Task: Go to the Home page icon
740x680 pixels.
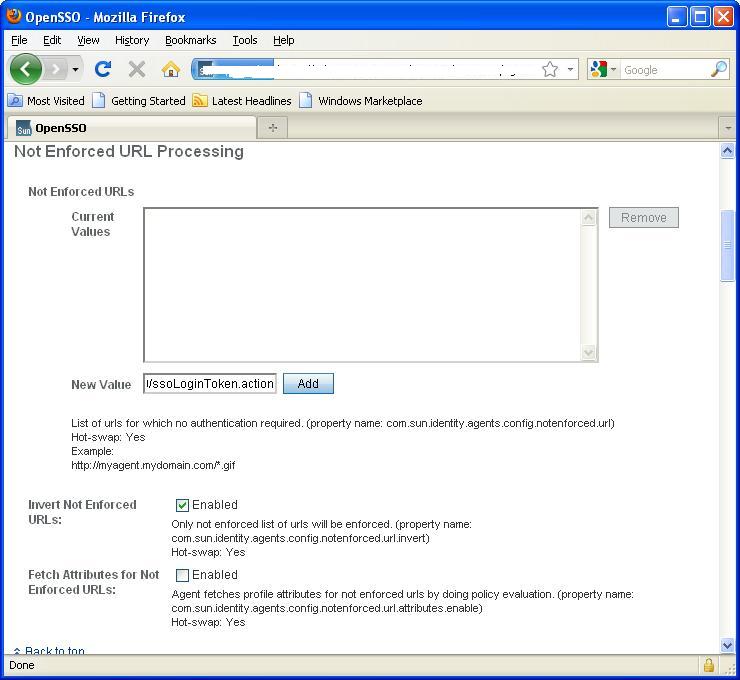Action: coord(171,70)
